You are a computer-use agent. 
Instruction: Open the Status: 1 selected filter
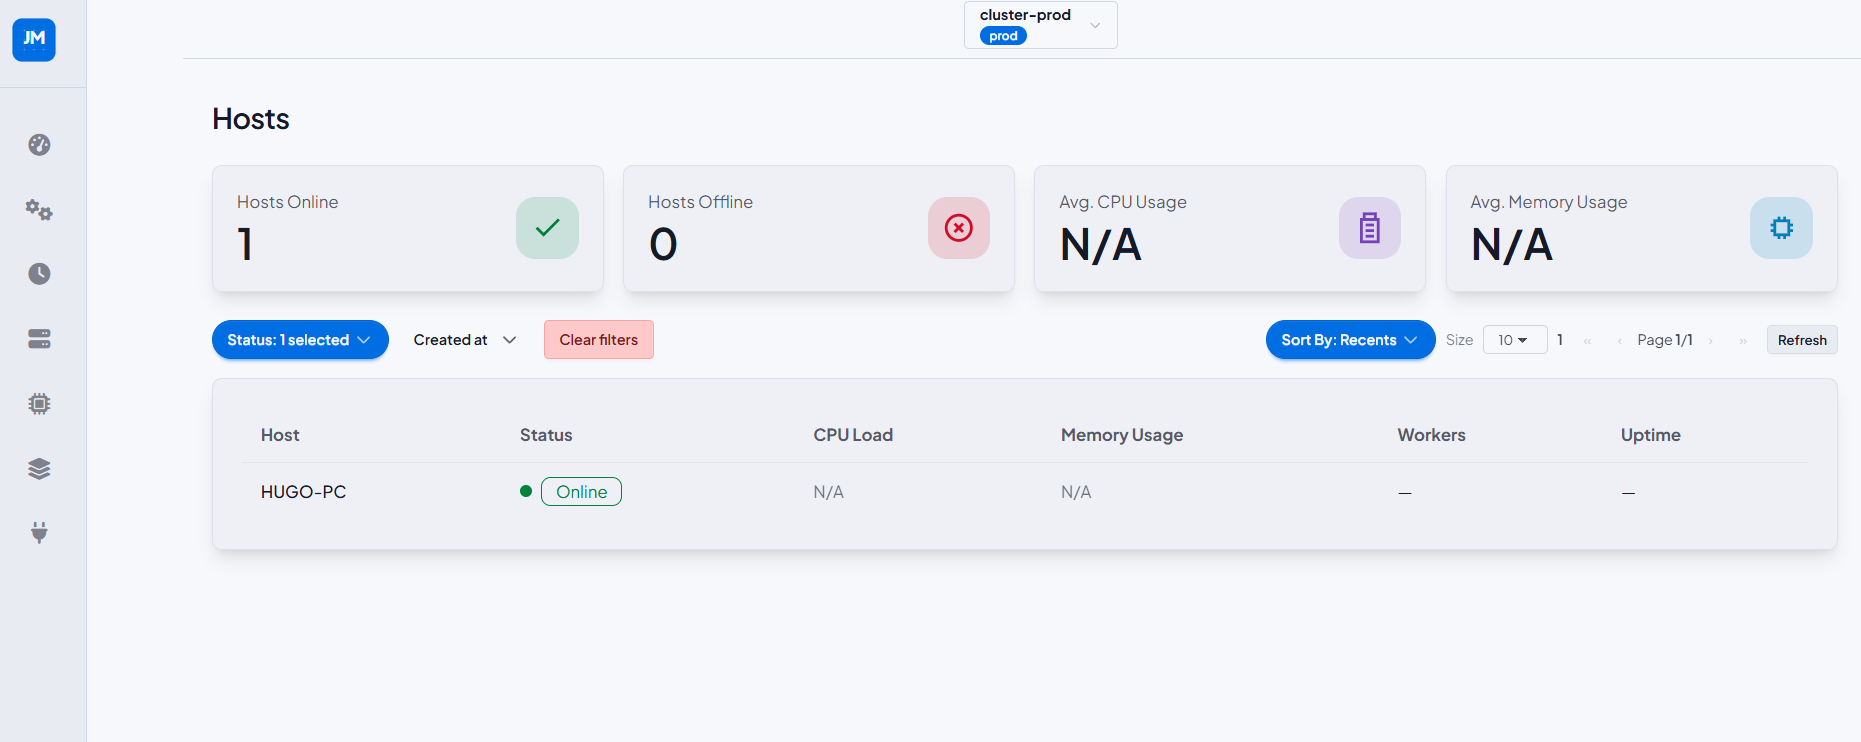pyautogui.click(x=300, y=340)
